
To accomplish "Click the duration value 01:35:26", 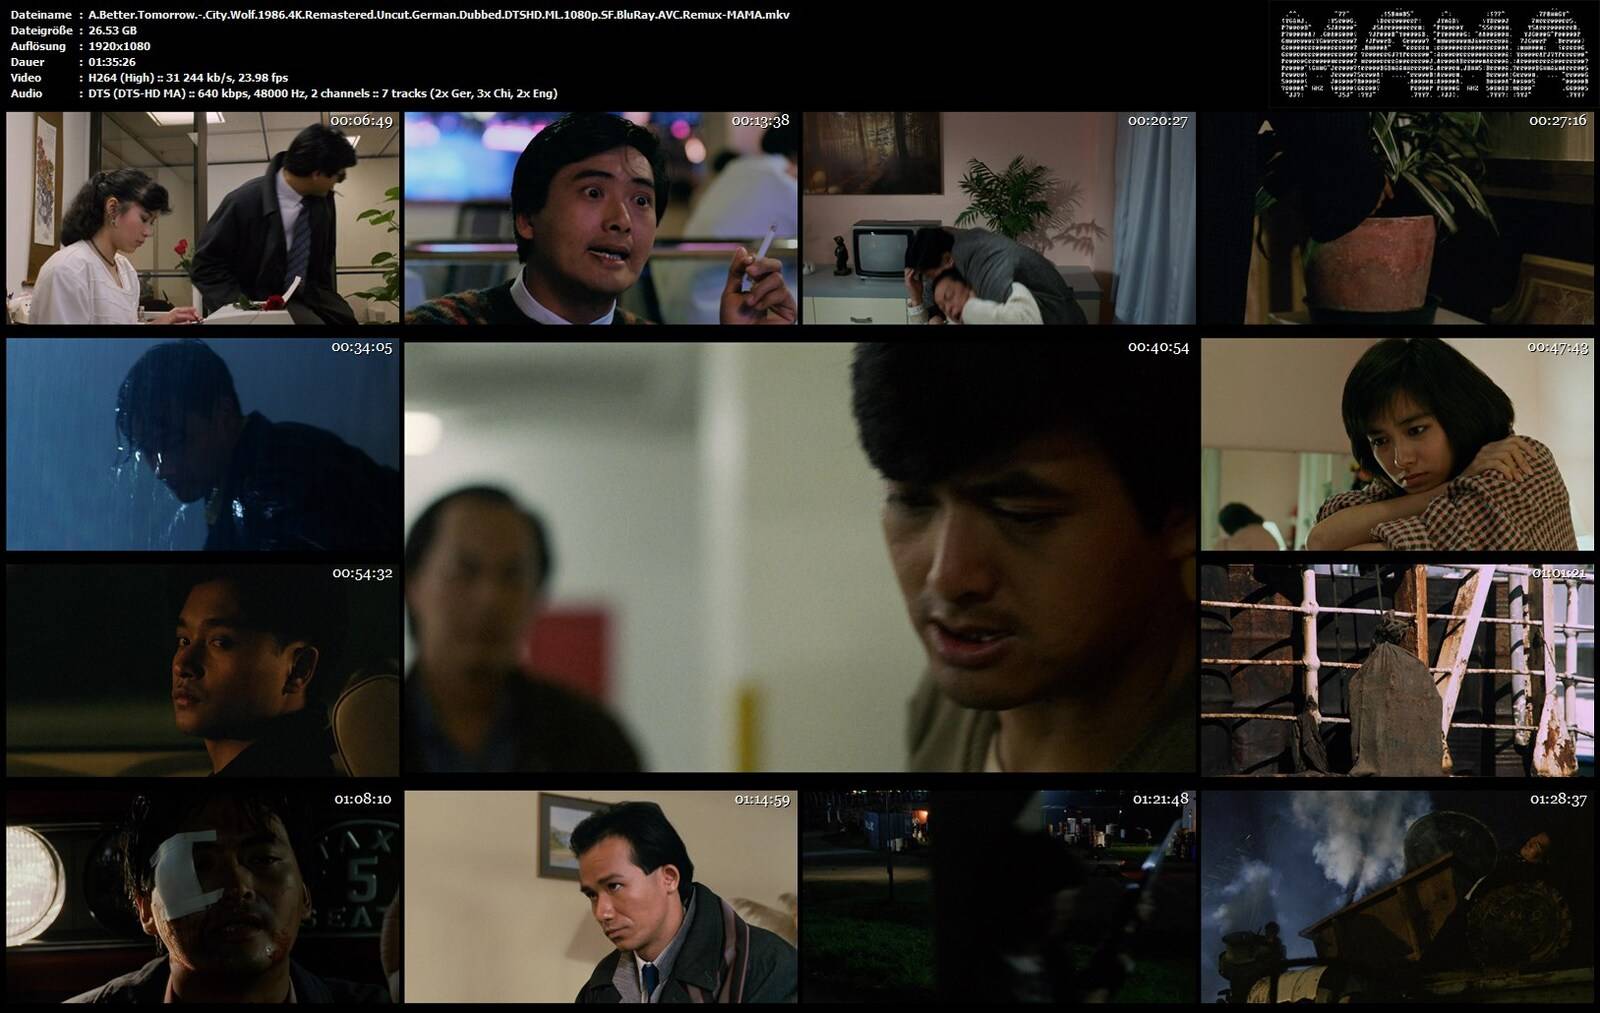I will click(112, 62).
